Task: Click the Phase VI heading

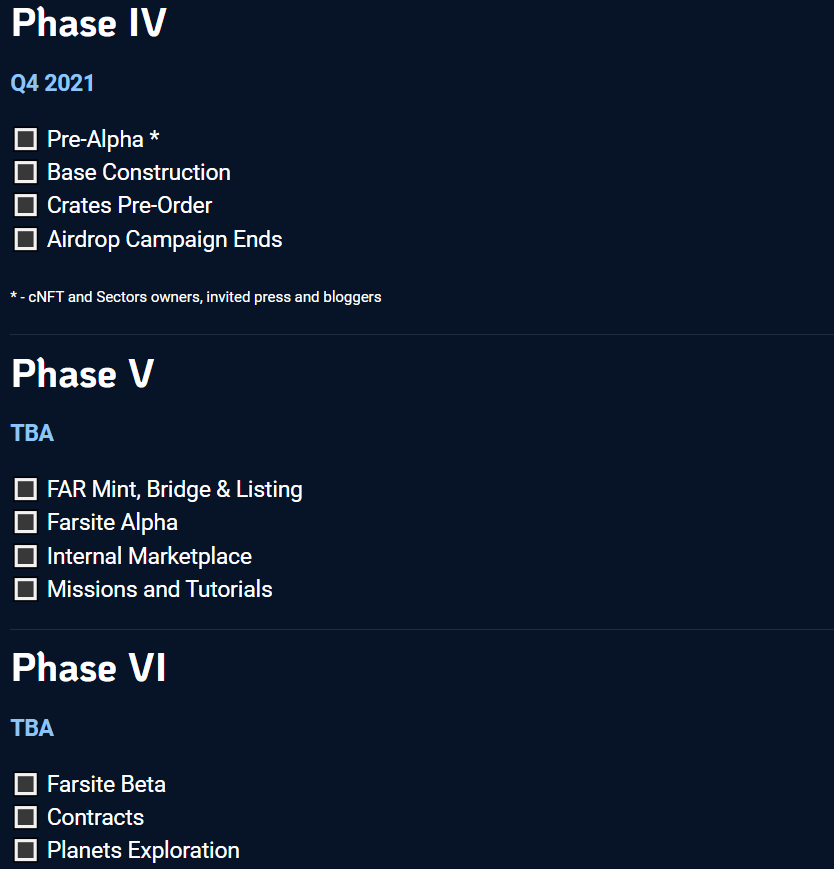Action: pyautogui.click(x=89, y=667)
